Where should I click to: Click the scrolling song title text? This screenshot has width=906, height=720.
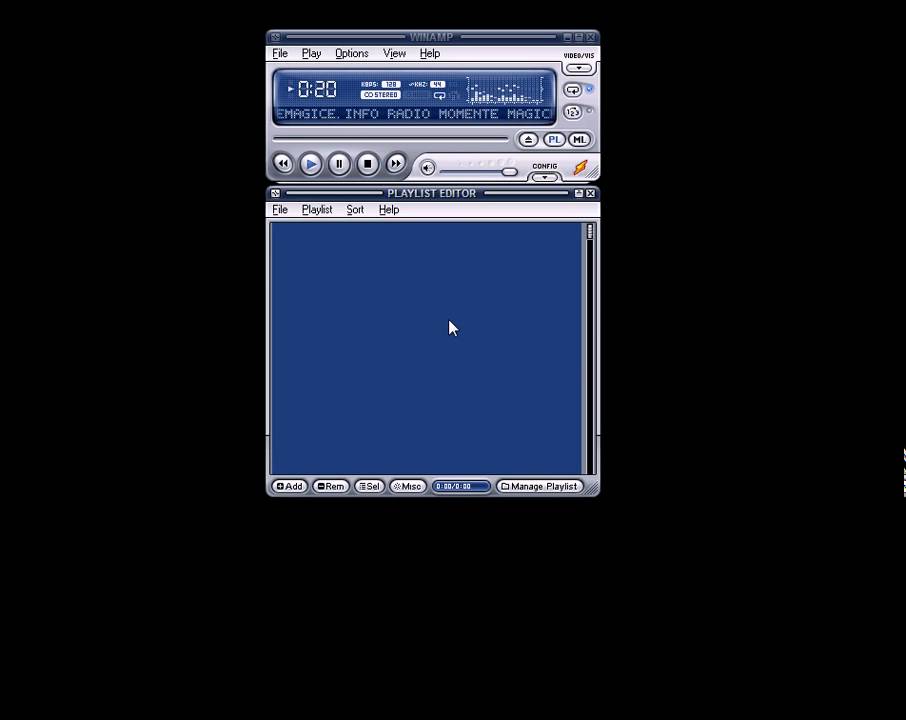[414, 114]
